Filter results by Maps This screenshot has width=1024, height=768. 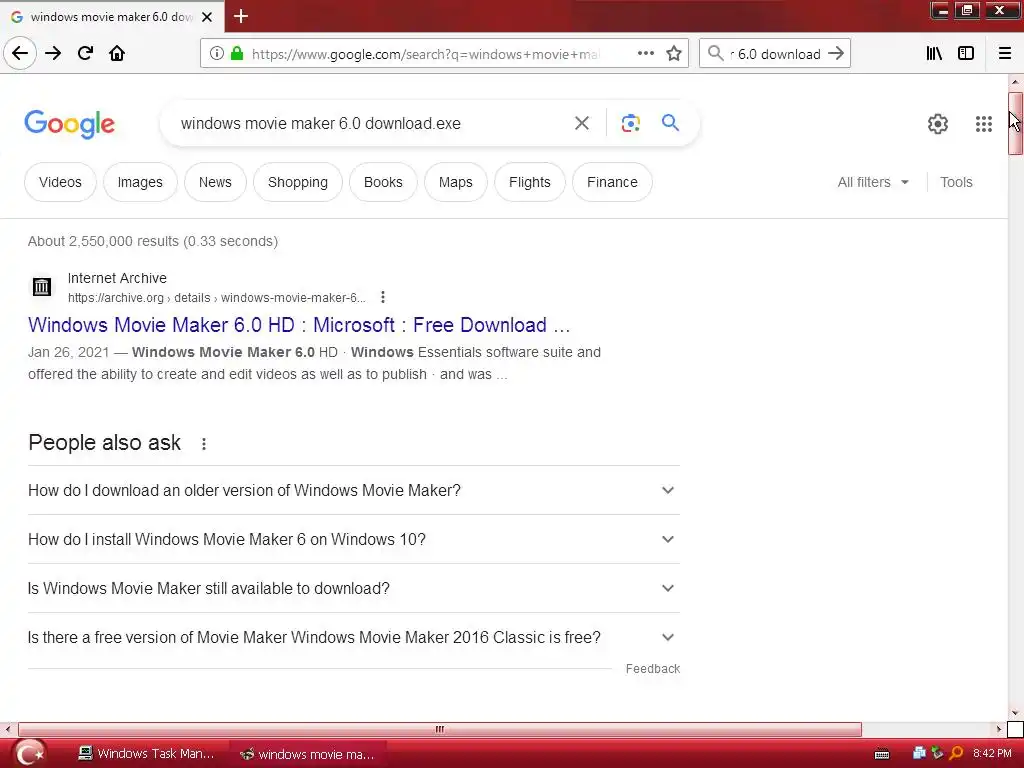(x=455, y=182)
